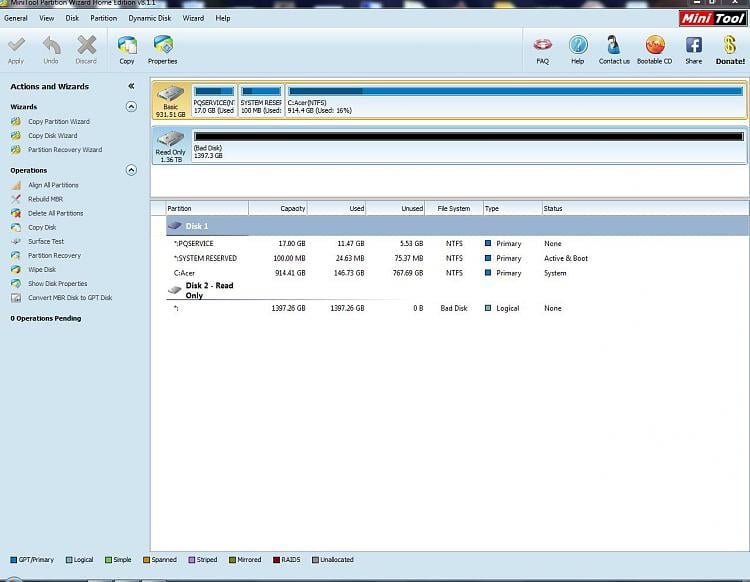Choose Wipe Disk operation
Image resolution: width=750 pixels, height=582 pixels.
[x=42, y=270]
